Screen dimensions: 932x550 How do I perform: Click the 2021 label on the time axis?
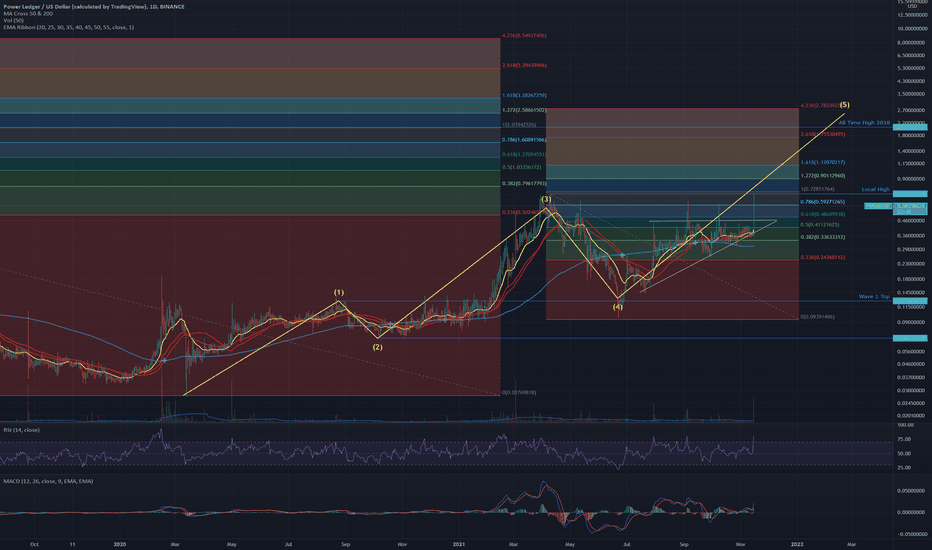click(x=459, y=544)
